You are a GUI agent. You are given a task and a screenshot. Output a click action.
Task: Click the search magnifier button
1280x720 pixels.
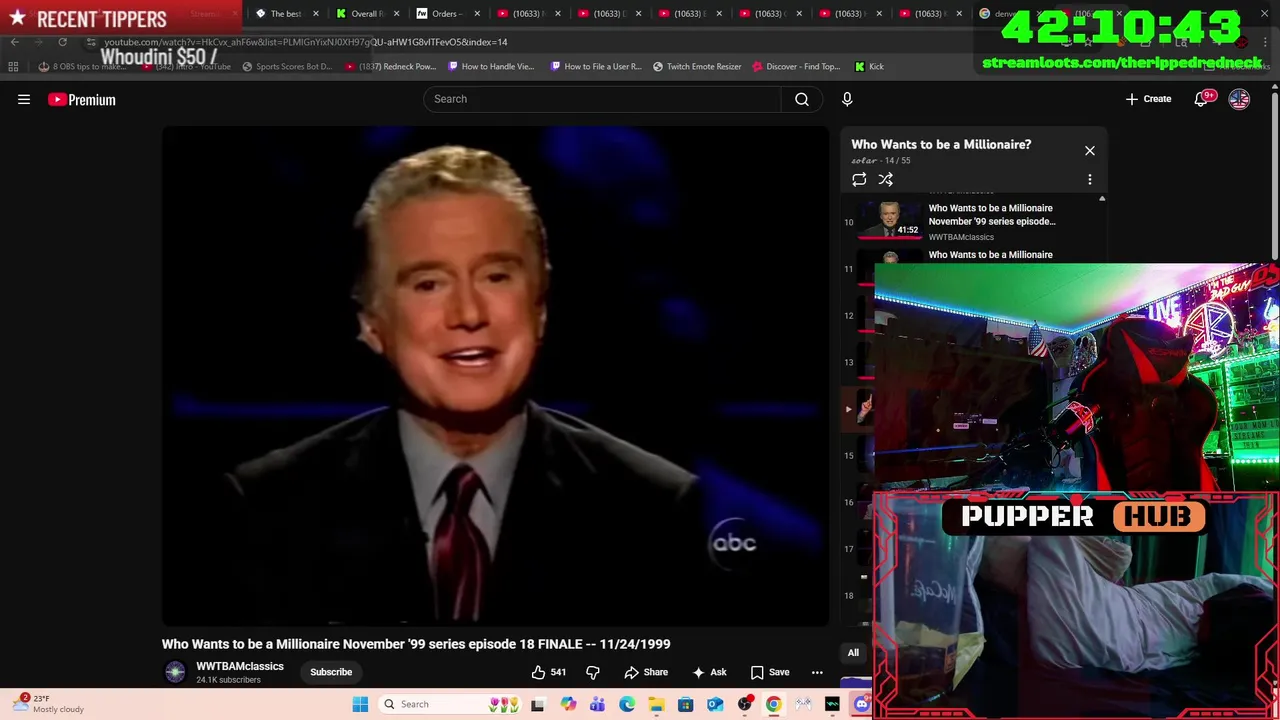(x=802, y=99)
